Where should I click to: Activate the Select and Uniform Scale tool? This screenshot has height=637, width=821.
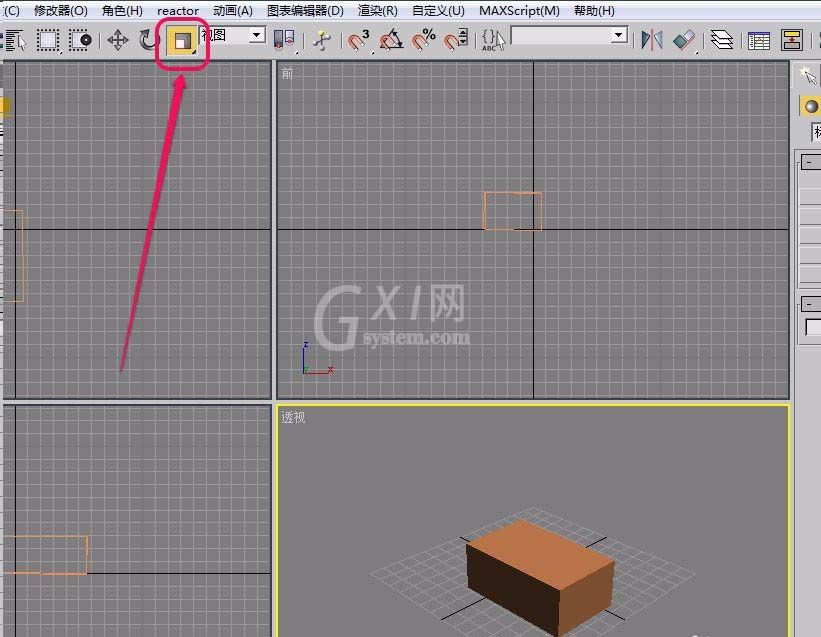182,41
